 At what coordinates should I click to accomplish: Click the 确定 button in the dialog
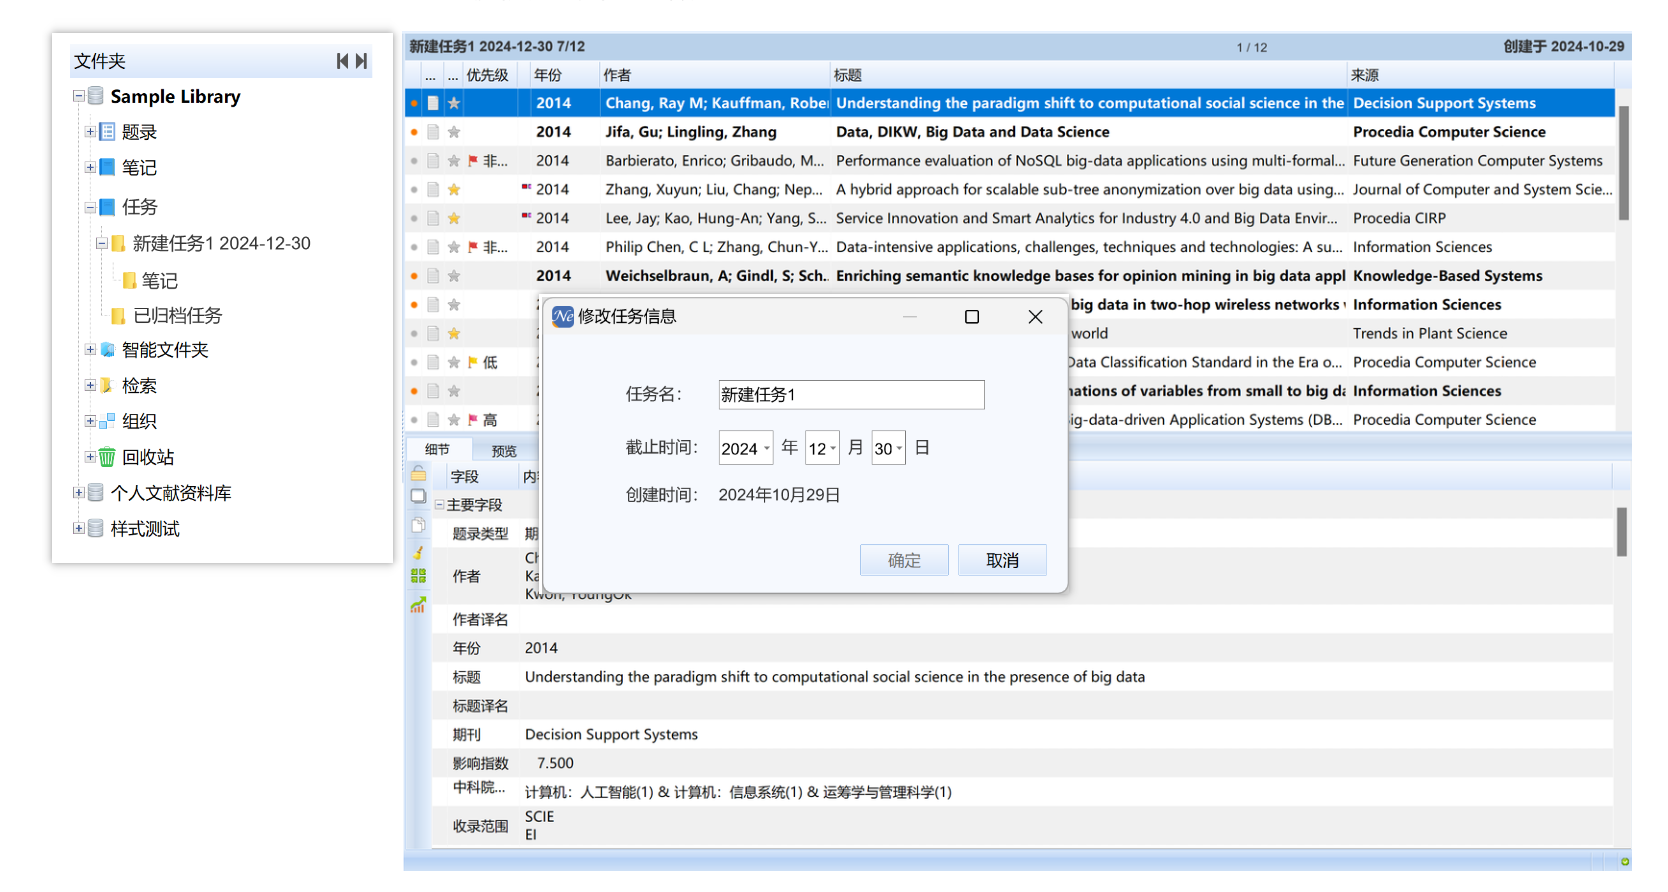click(904, 561)
